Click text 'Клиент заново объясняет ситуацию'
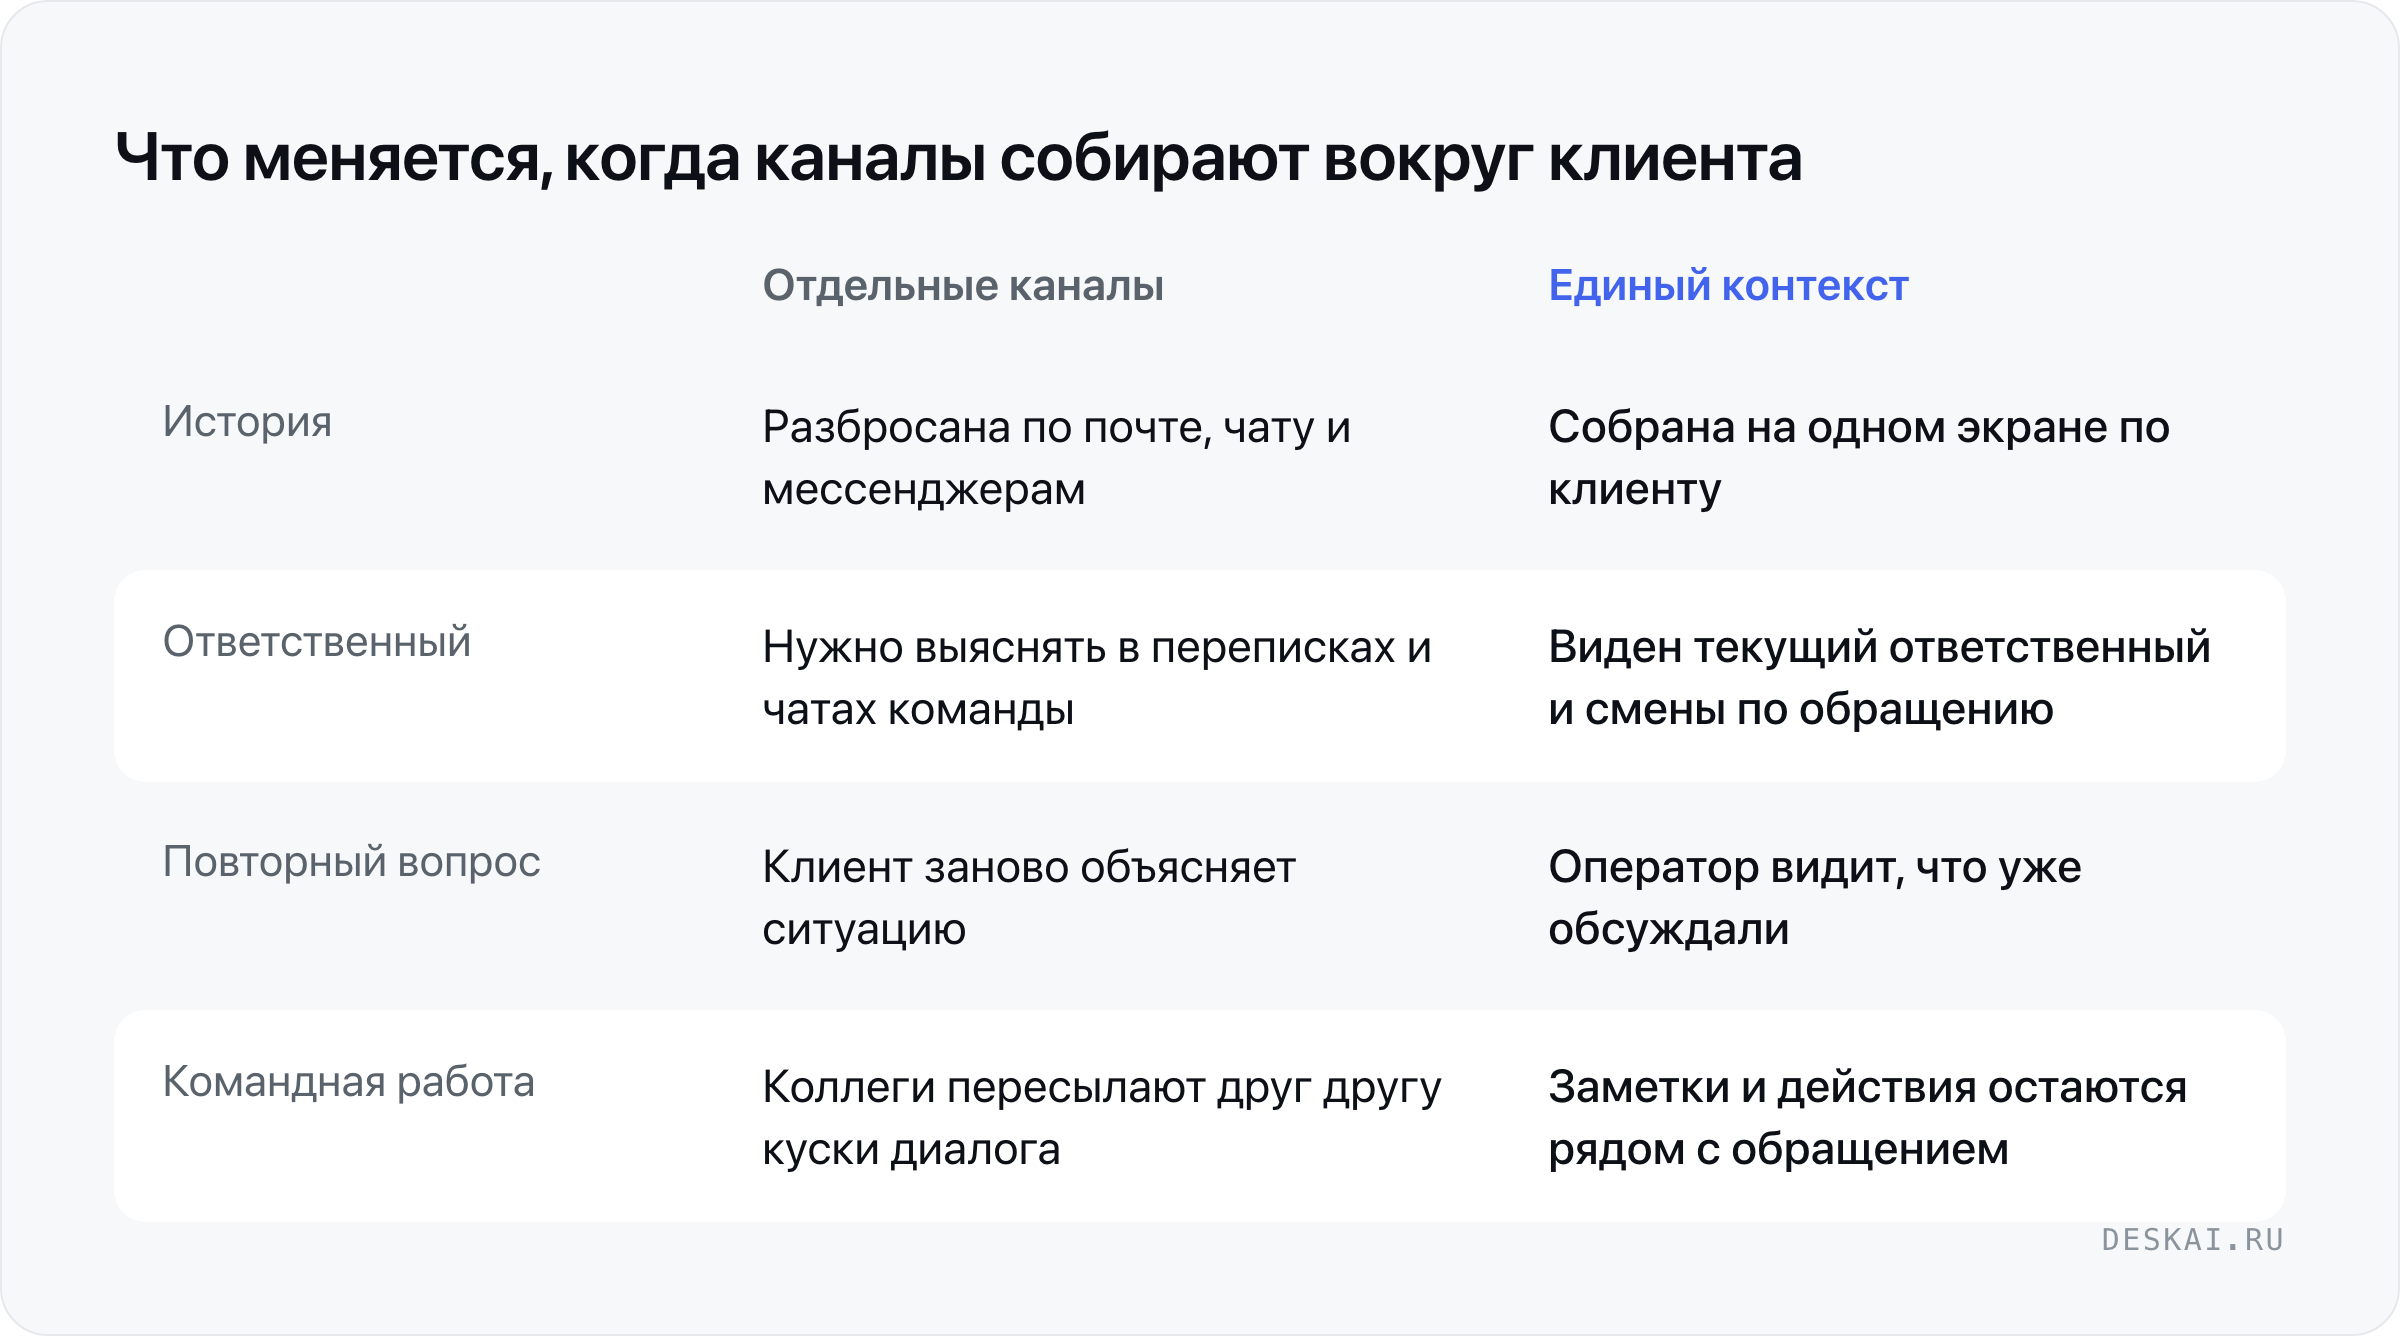The width and height of the screenshot is (2400, 1338). [x=1029, y=898]
